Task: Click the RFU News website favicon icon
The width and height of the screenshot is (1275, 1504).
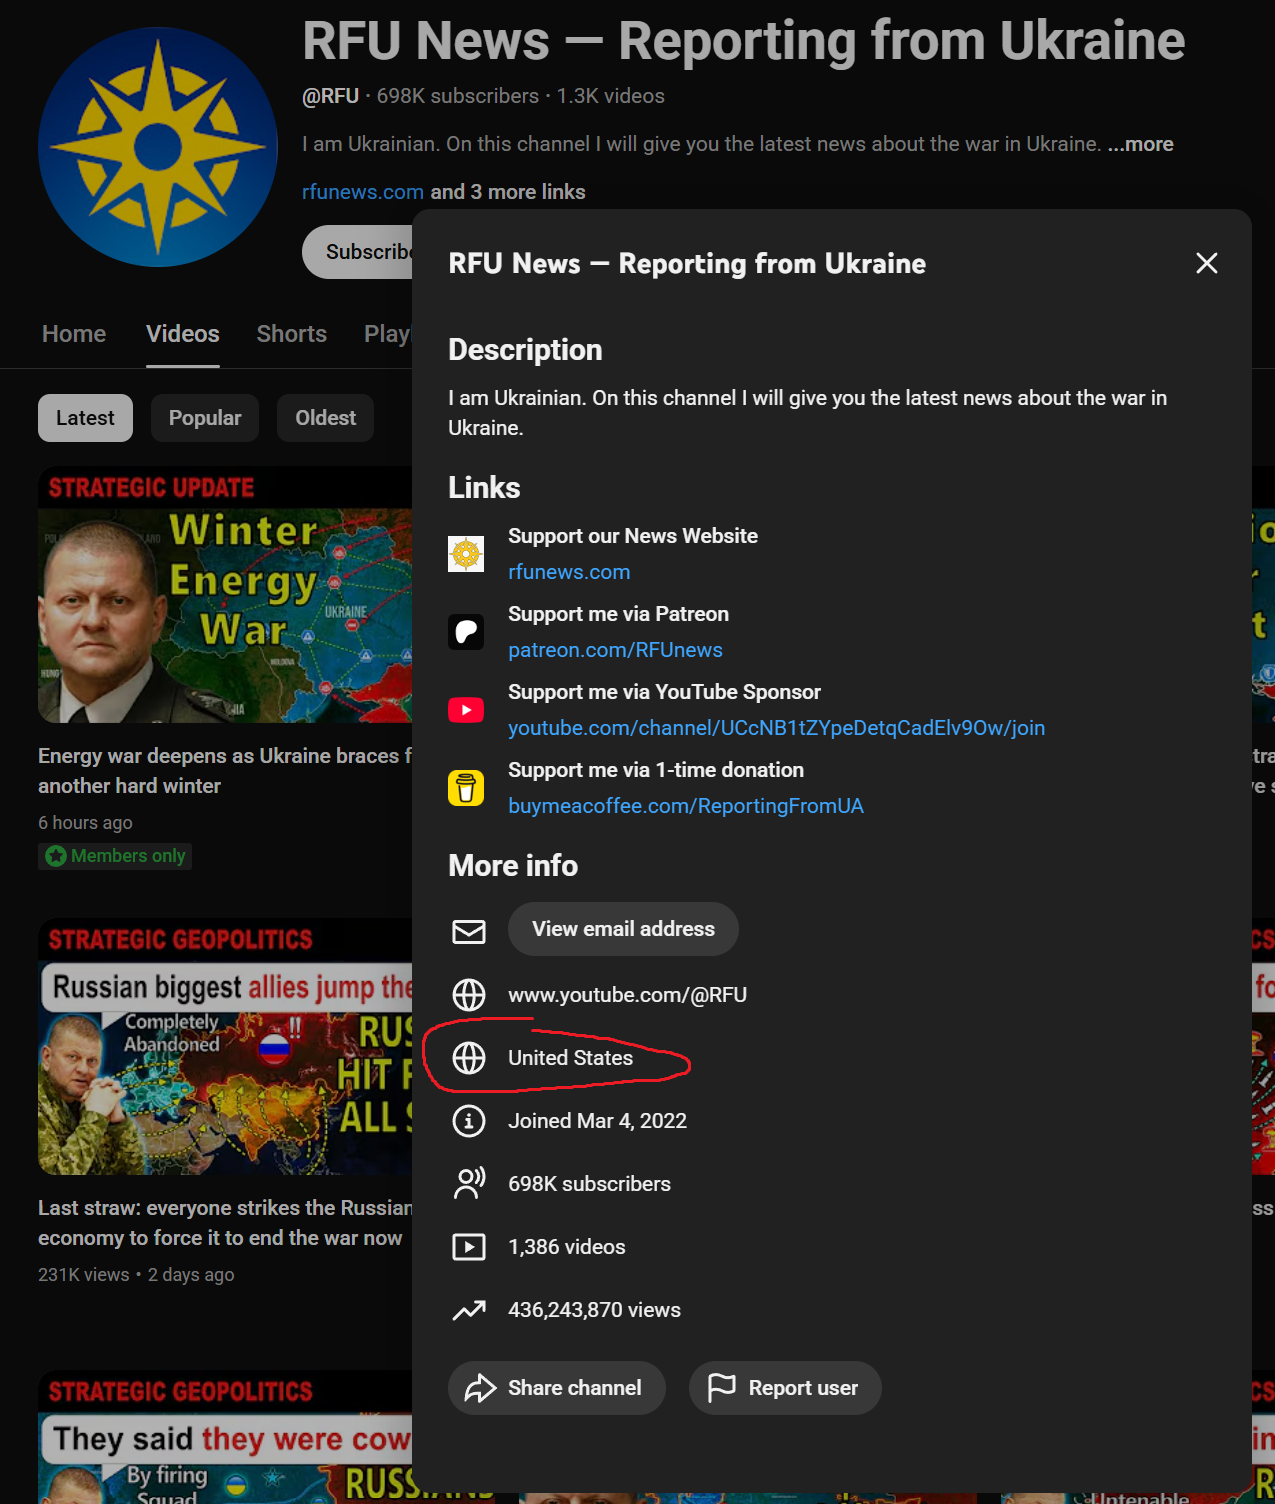Action: (466, 553)
